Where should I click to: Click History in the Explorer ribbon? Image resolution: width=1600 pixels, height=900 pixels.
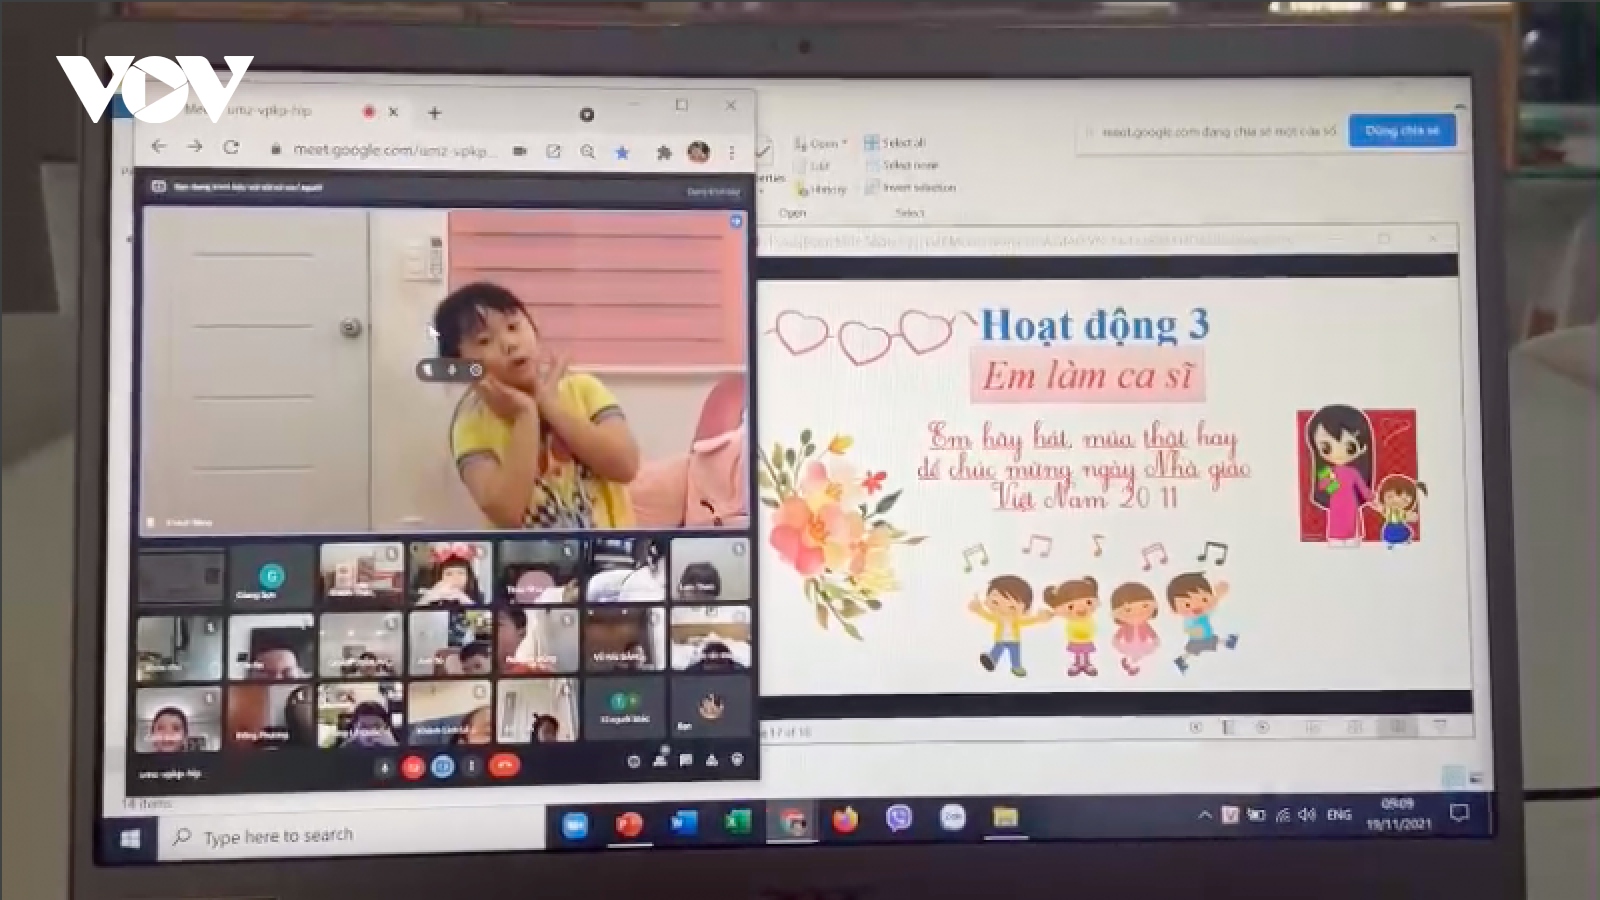click(821, 189)
